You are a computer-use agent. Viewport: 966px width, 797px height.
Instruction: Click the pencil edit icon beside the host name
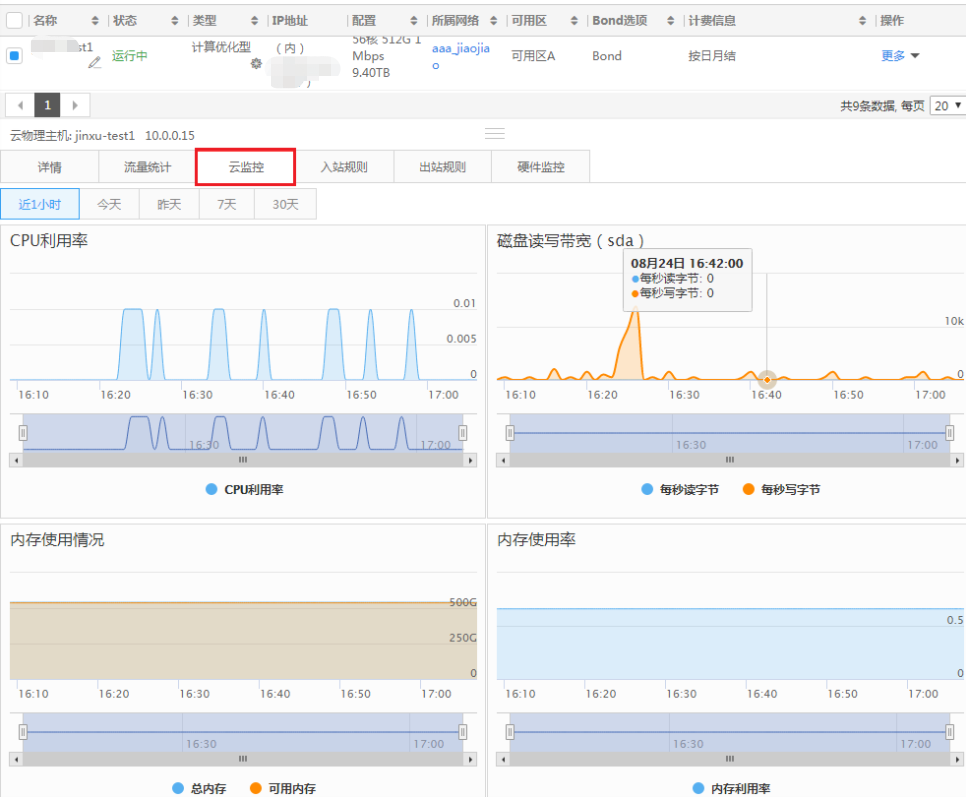pyautogui.click(x=95, y=62)
